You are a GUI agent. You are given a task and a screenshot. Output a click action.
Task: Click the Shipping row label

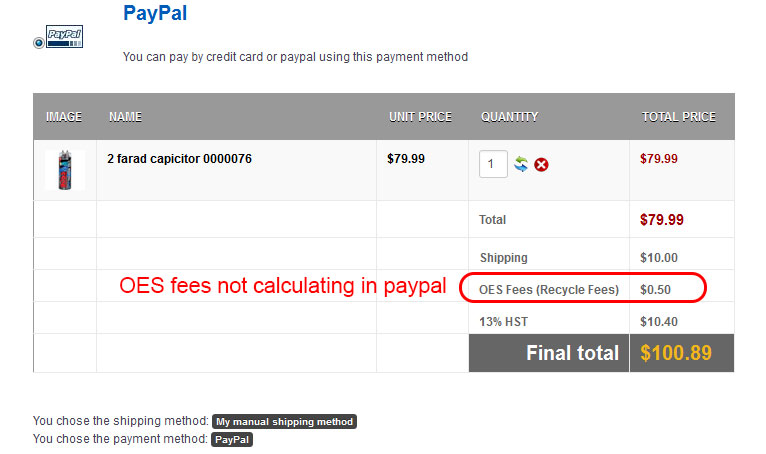pos(503,257)
